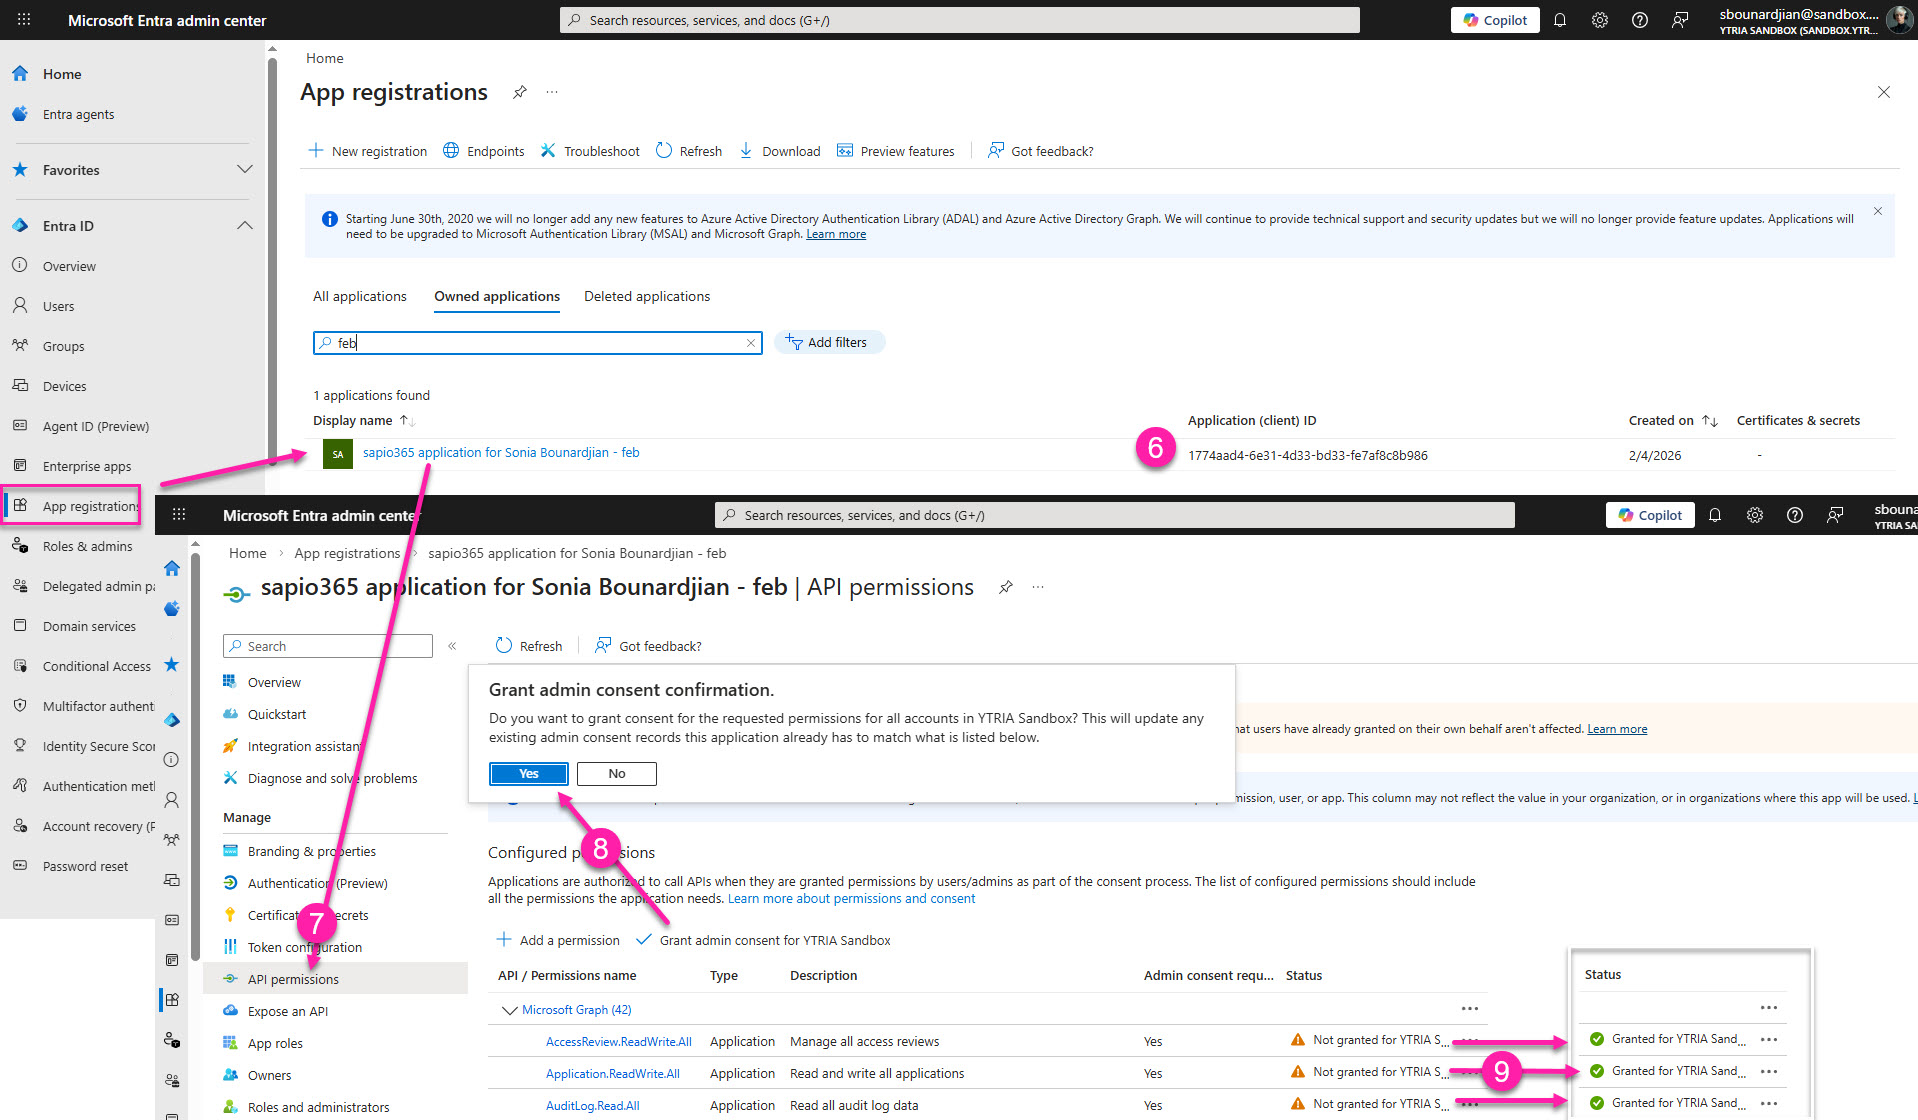
Task: Click the Endpoints globe icon
Action: tap(451, 151)
